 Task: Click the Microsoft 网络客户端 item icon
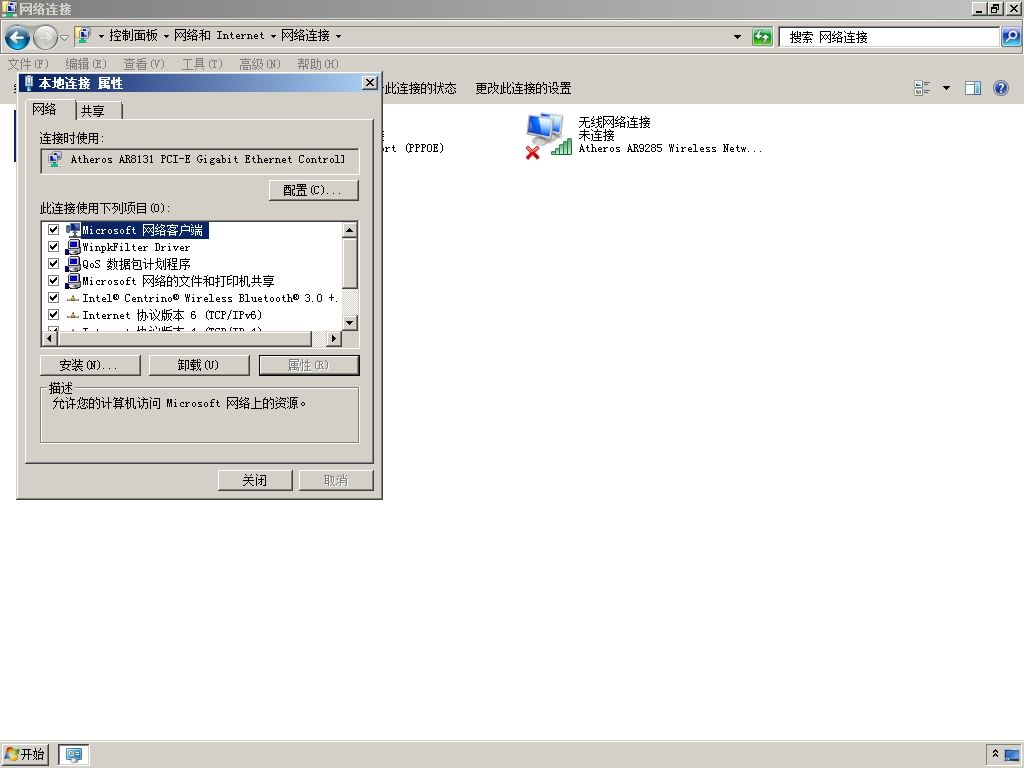click(73, 230)
